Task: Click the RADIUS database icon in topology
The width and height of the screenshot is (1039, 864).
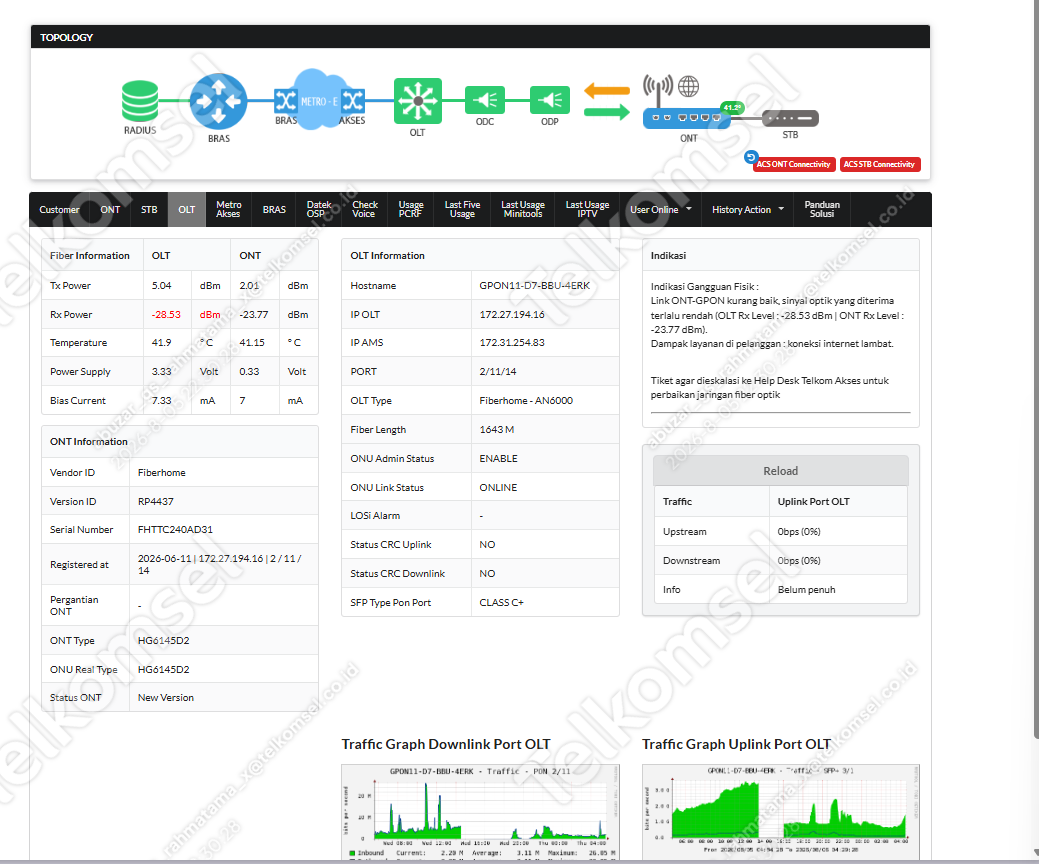Action: tap(140, 101)
